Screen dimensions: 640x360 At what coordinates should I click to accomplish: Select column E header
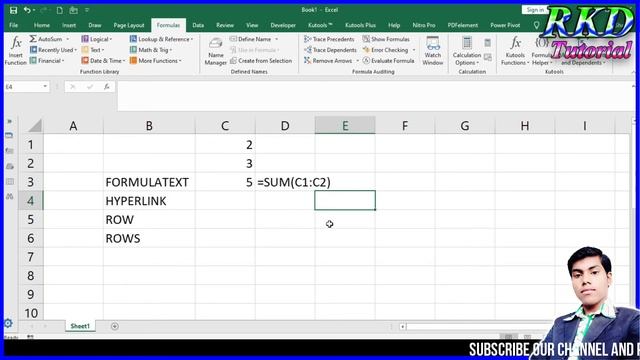pyautogui.click(x=345, y=126)
